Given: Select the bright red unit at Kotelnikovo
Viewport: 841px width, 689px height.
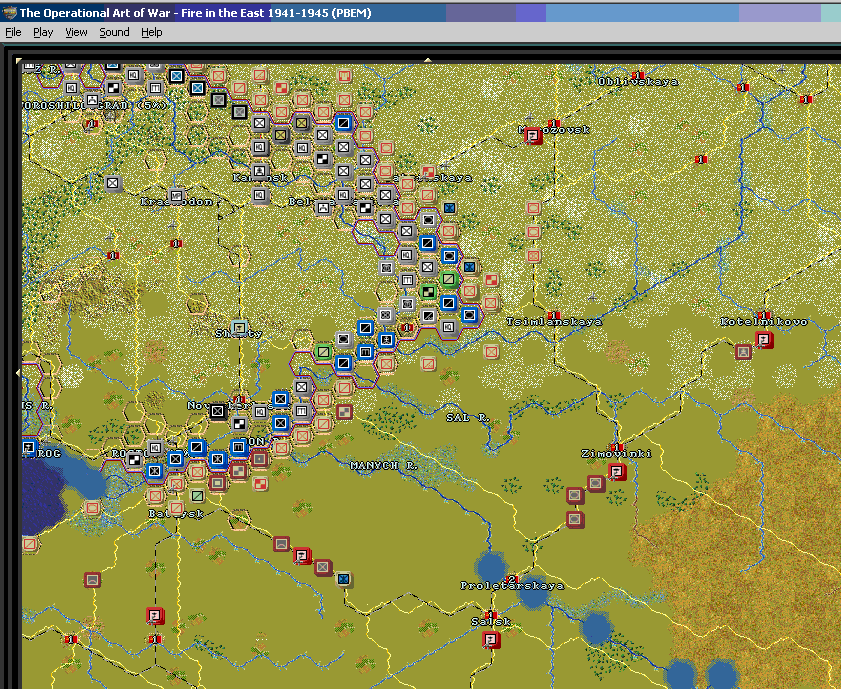Looking at the screenshot, I should point(764,339).
